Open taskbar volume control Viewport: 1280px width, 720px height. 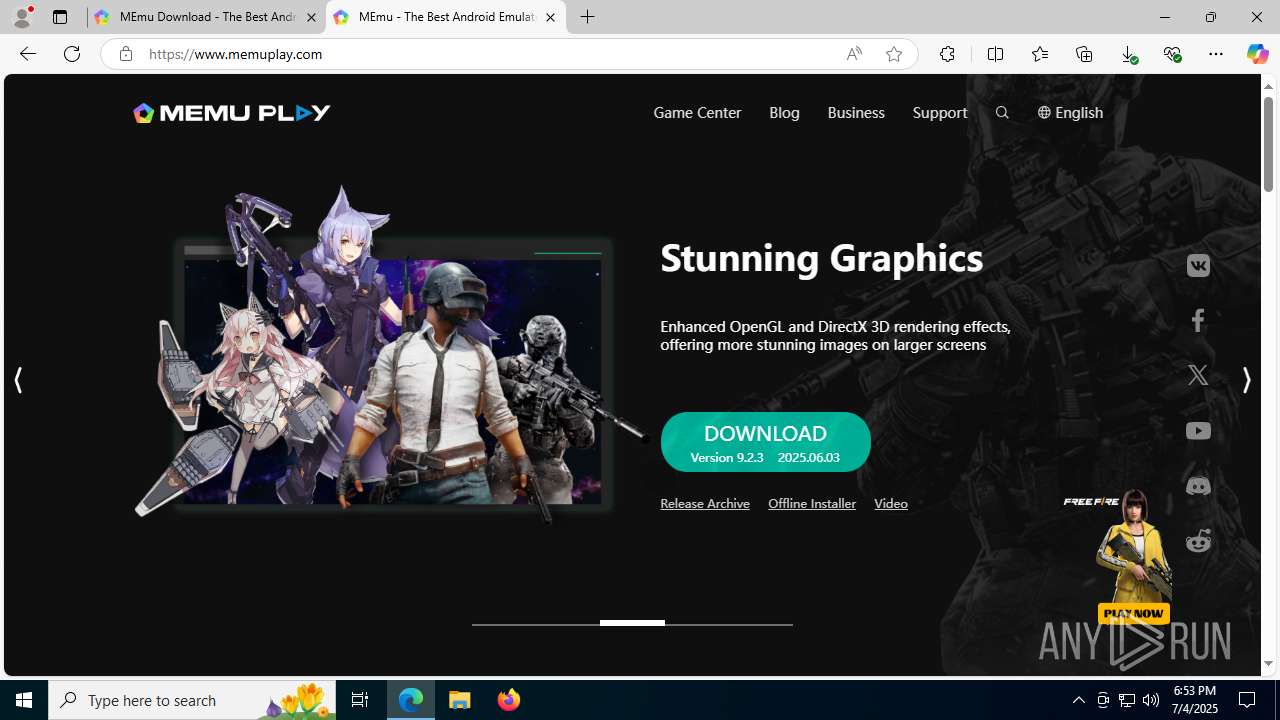[x=1151, y=700]
